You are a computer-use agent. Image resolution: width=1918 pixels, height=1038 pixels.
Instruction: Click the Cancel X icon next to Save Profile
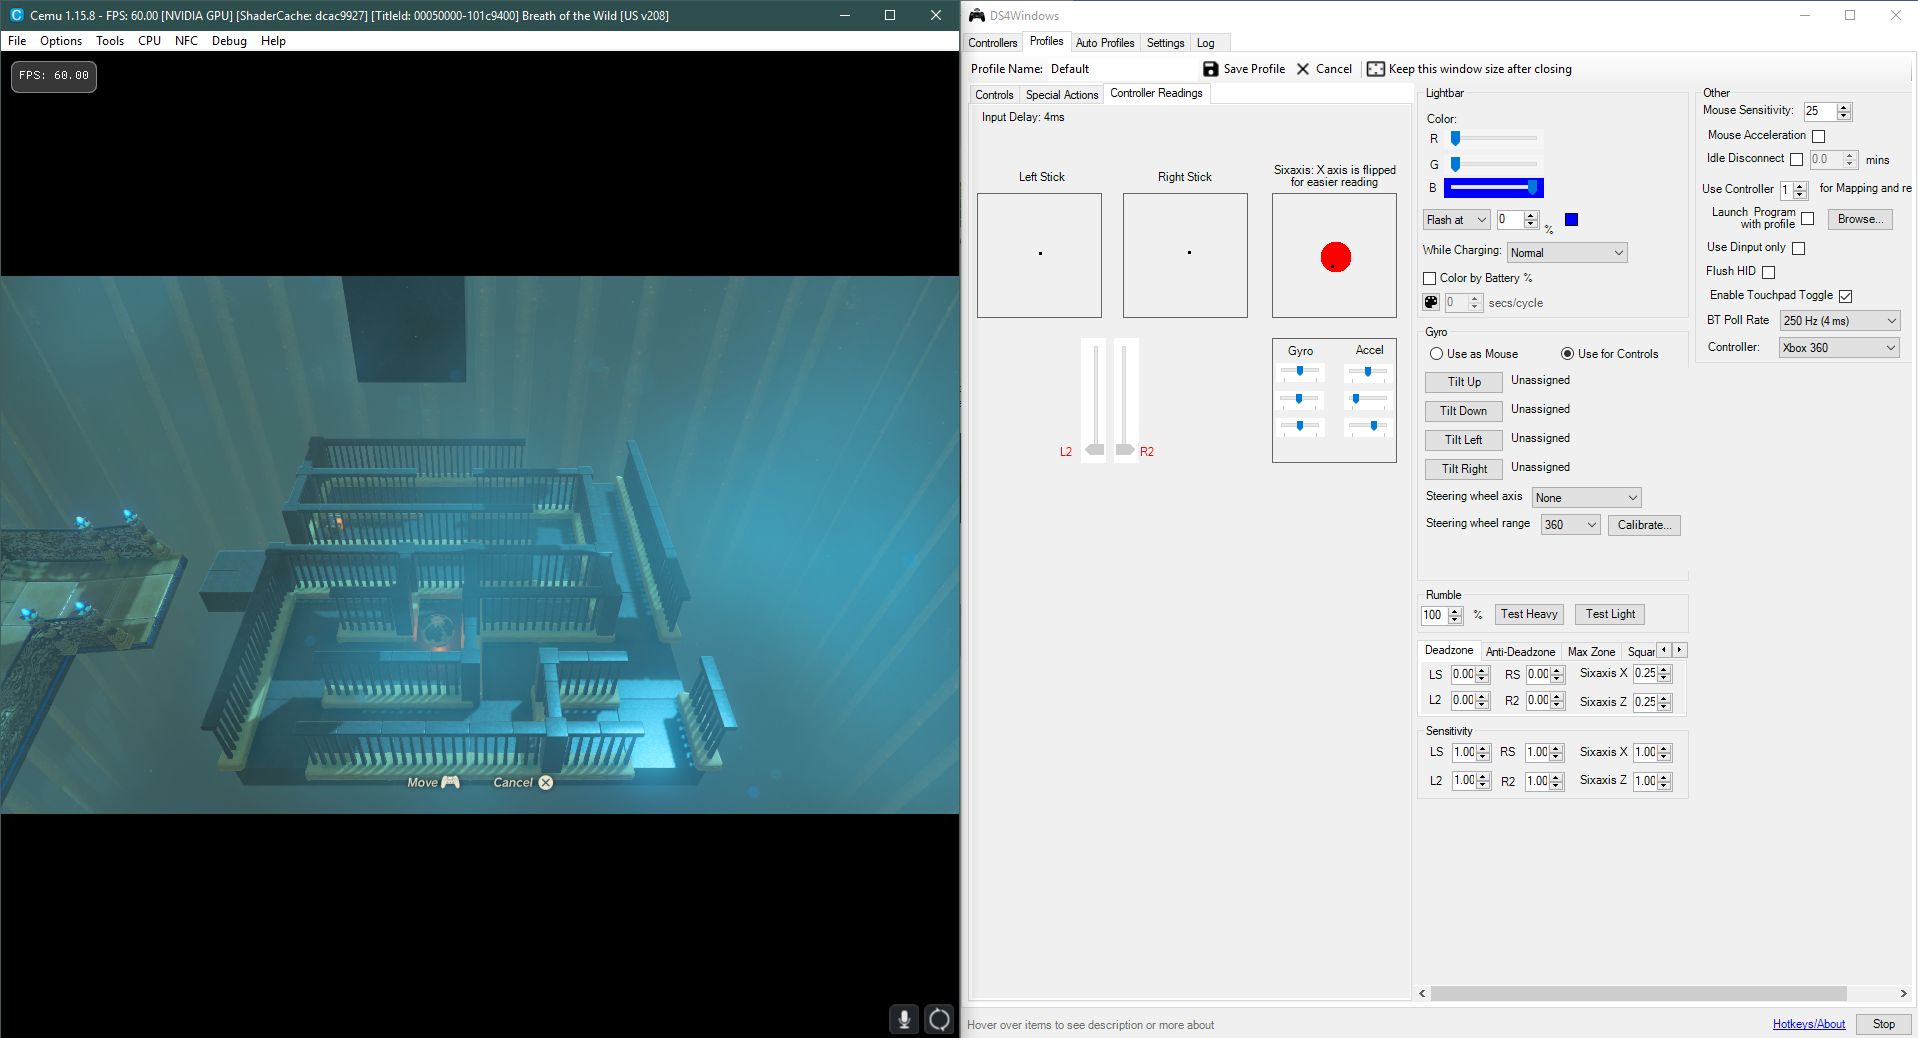point(1303,69)
